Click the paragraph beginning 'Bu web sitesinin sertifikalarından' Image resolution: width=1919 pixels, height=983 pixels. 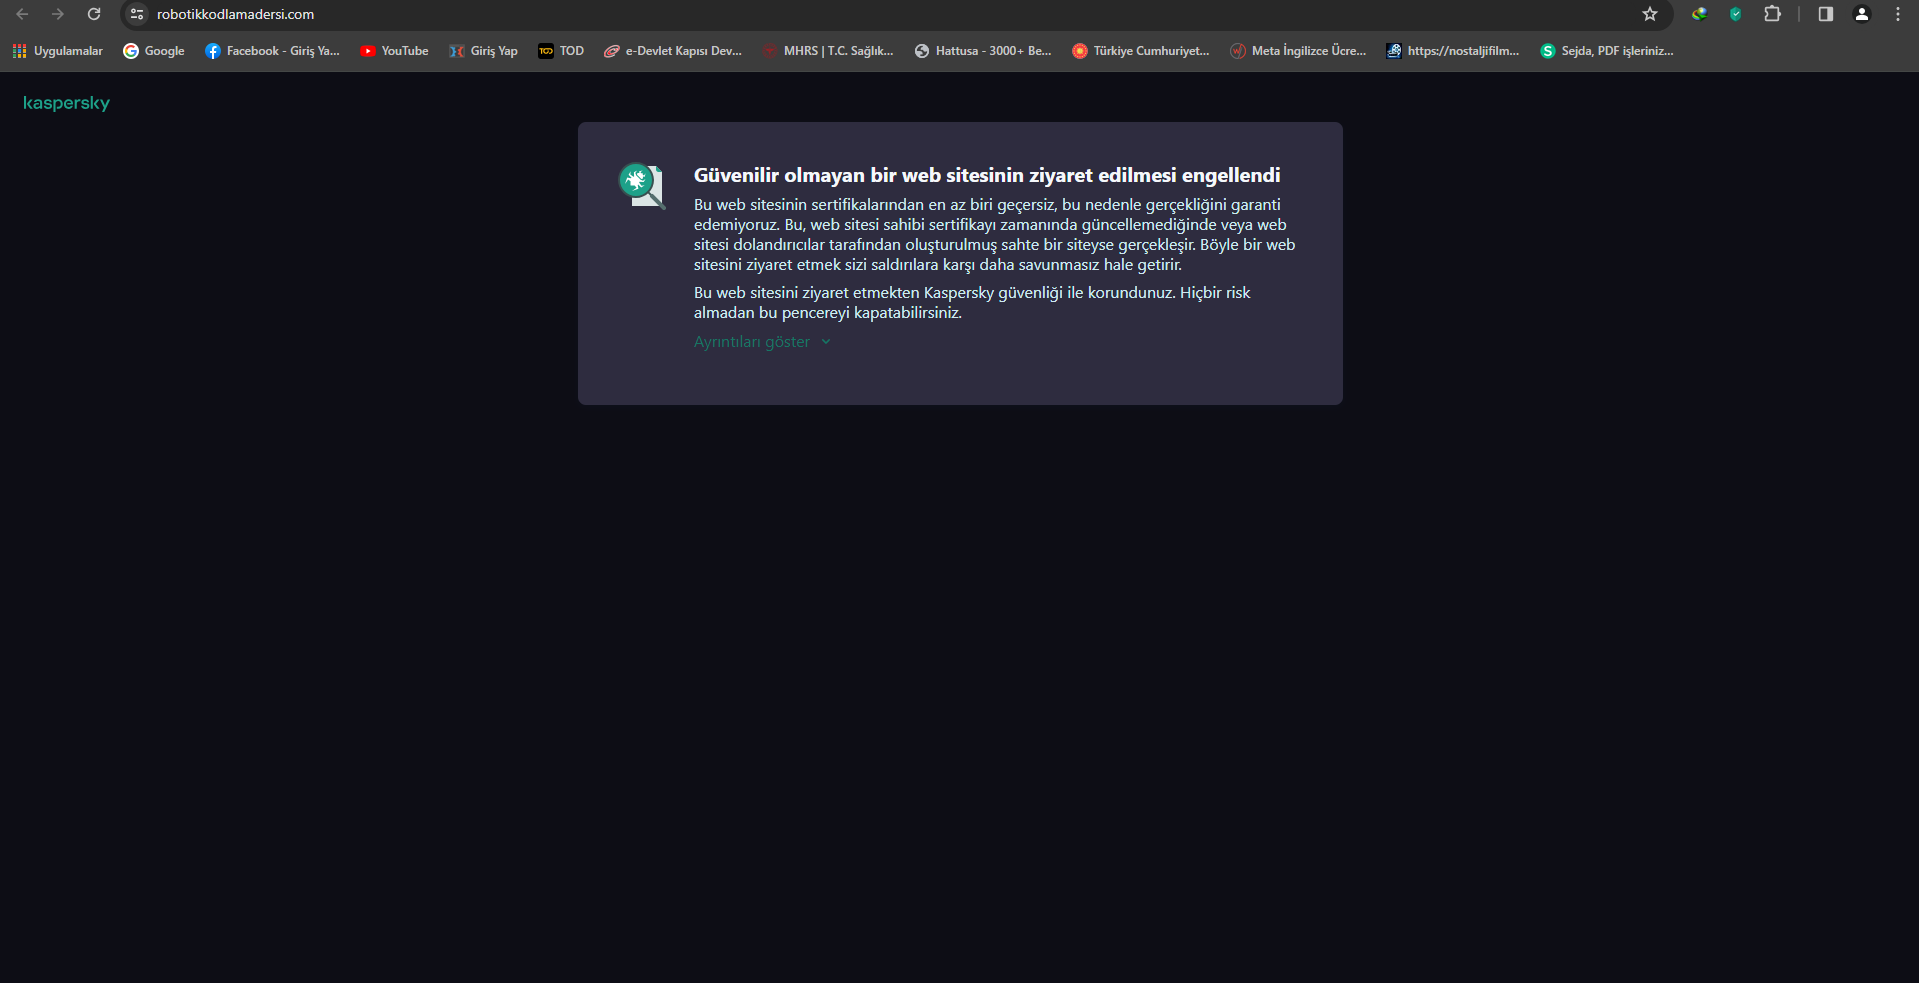pyautogui.click(x=994, y=235)
